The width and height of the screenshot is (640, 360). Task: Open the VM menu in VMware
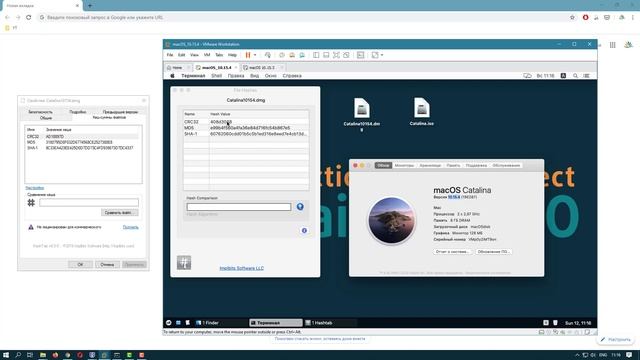pyautogui.click(x=207, y=55)
